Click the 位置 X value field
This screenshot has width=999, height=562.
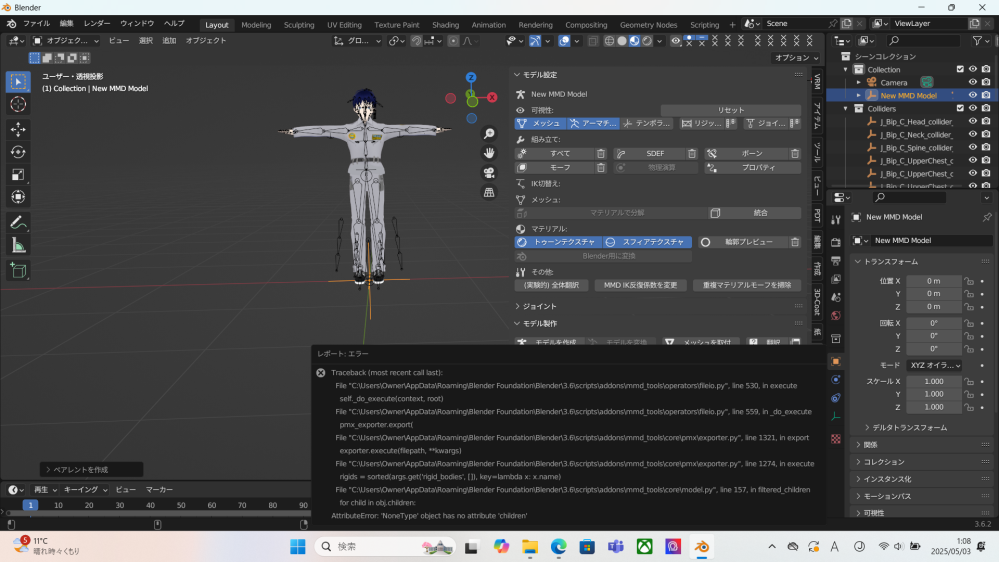click(x=933, y=281)
